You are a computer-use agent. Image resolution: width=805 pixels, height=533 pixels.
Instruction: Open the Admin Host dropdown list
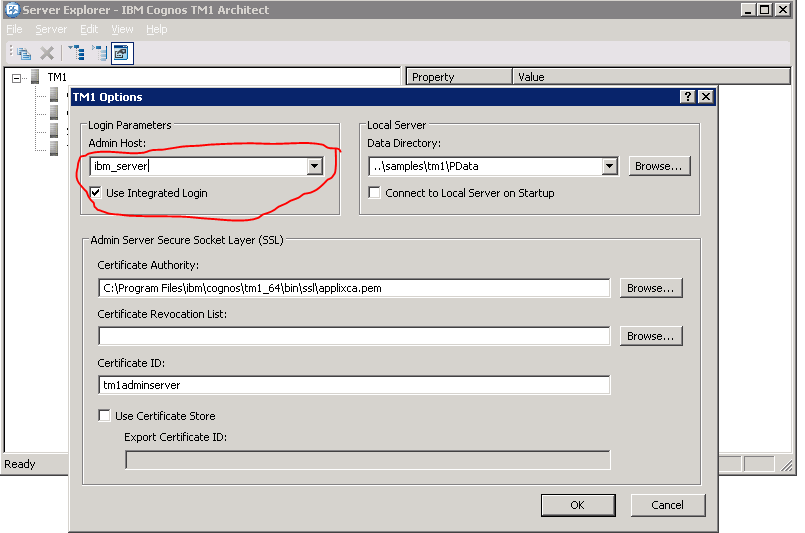[315, 166]
